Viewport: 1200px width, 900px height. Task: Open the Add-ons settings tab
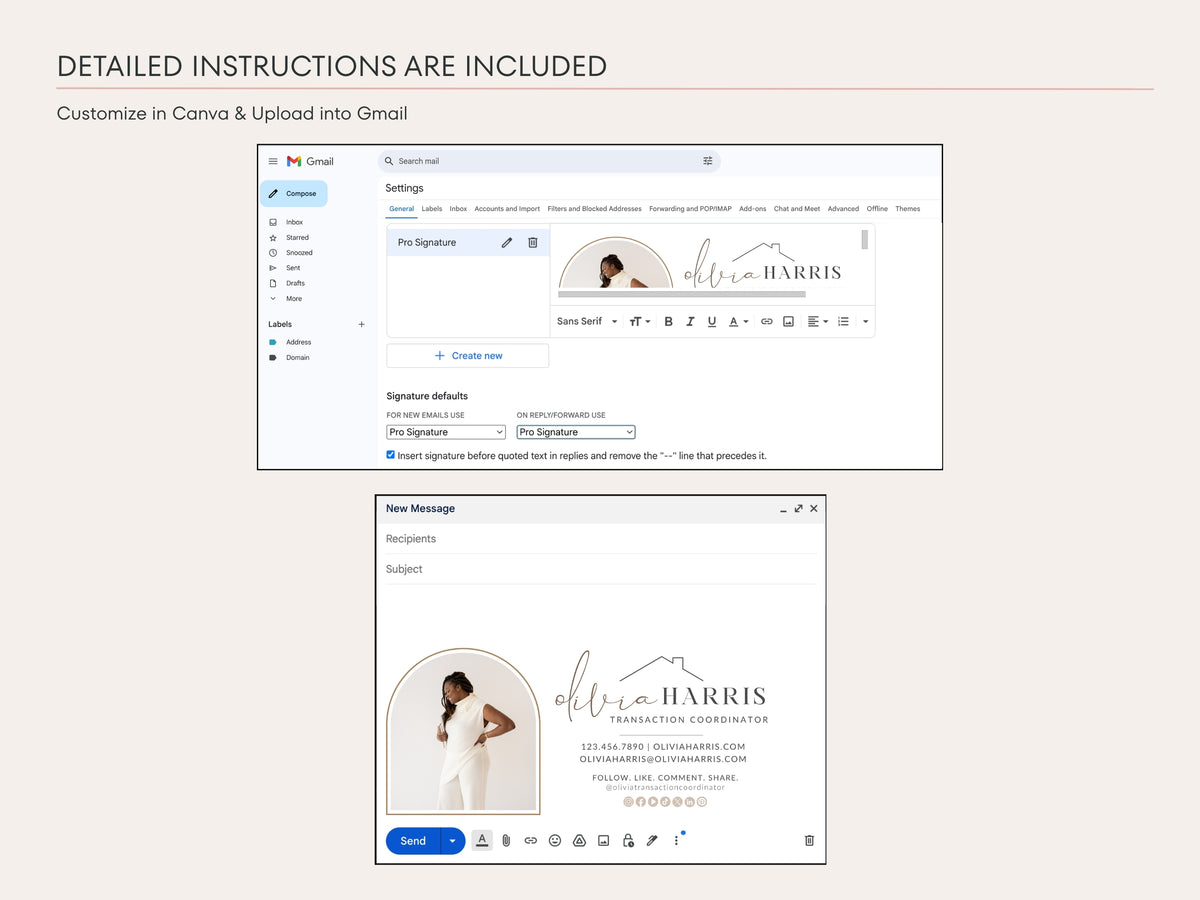pos(753,209)
